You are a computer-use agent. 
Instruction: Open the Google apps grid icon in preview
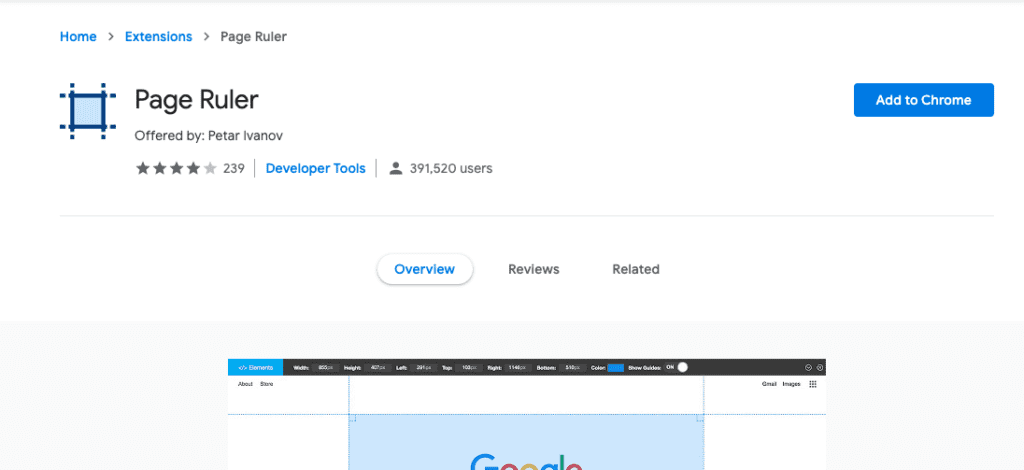(x=813, y=384)
